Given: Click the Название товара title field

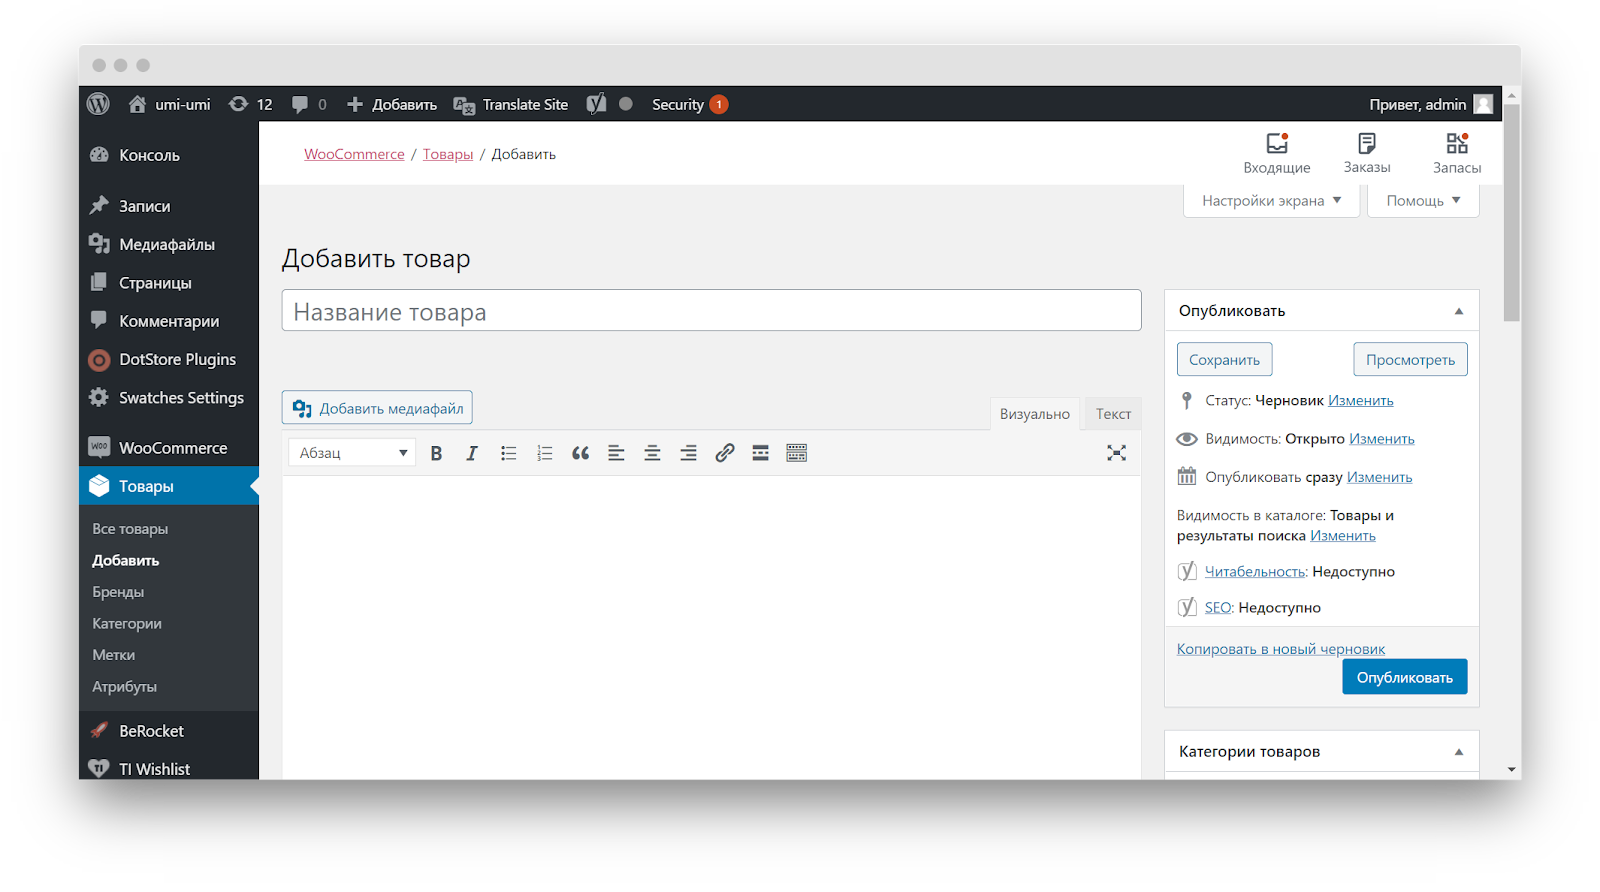Looking at the screenshot, I should click(x=711, y=311).
